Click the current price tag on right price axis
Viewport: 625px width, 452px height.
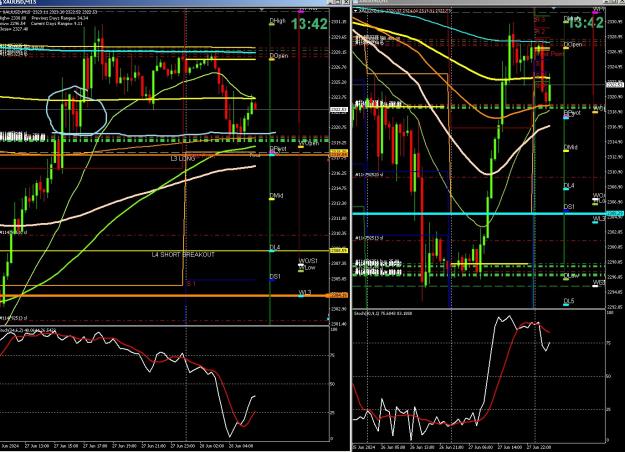coord(614,85)
